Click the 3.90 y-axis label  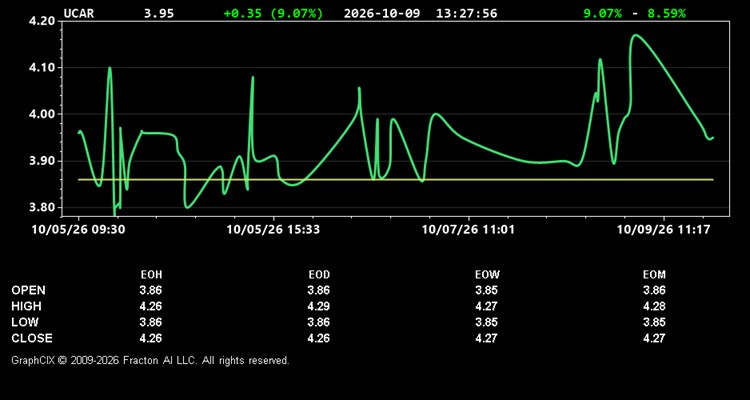pos(43,161)
